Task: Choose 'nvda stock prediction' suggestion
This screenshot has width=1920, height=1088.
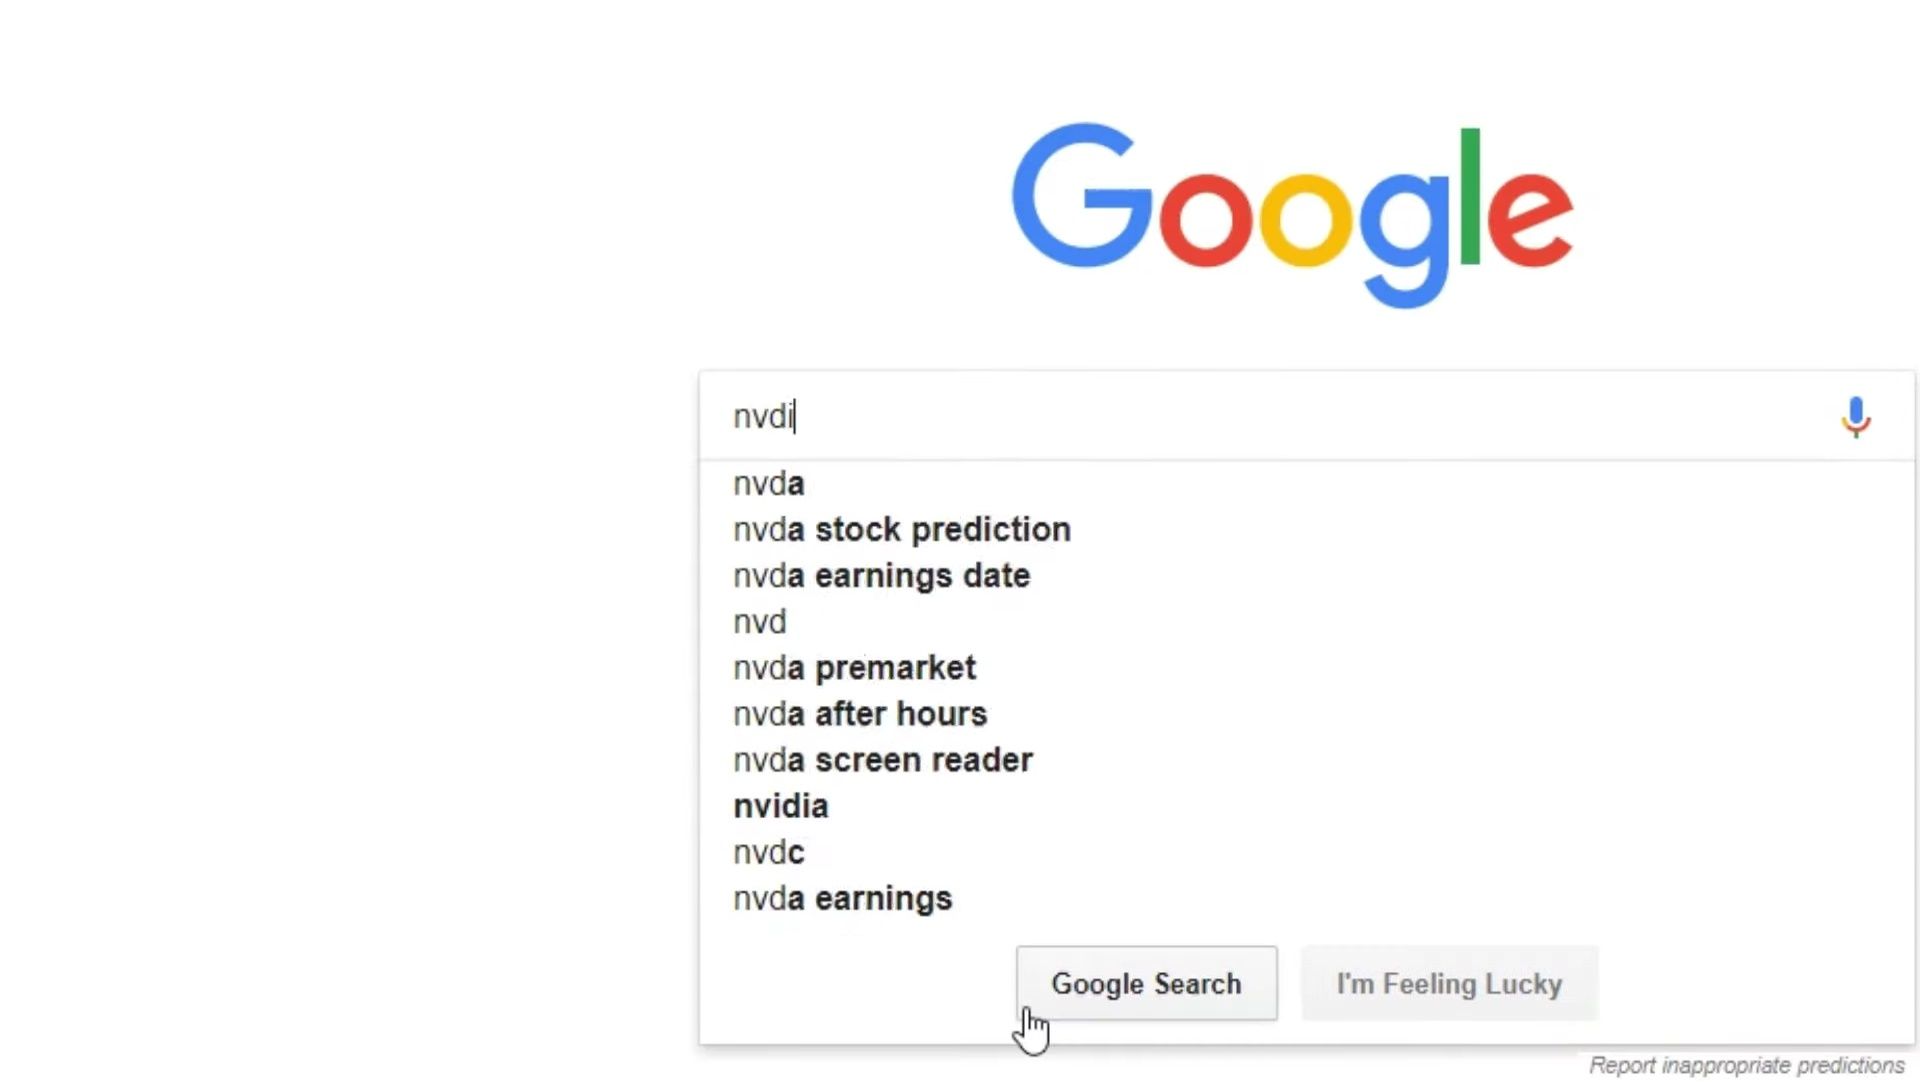Action: click(x=1306, y=530)
